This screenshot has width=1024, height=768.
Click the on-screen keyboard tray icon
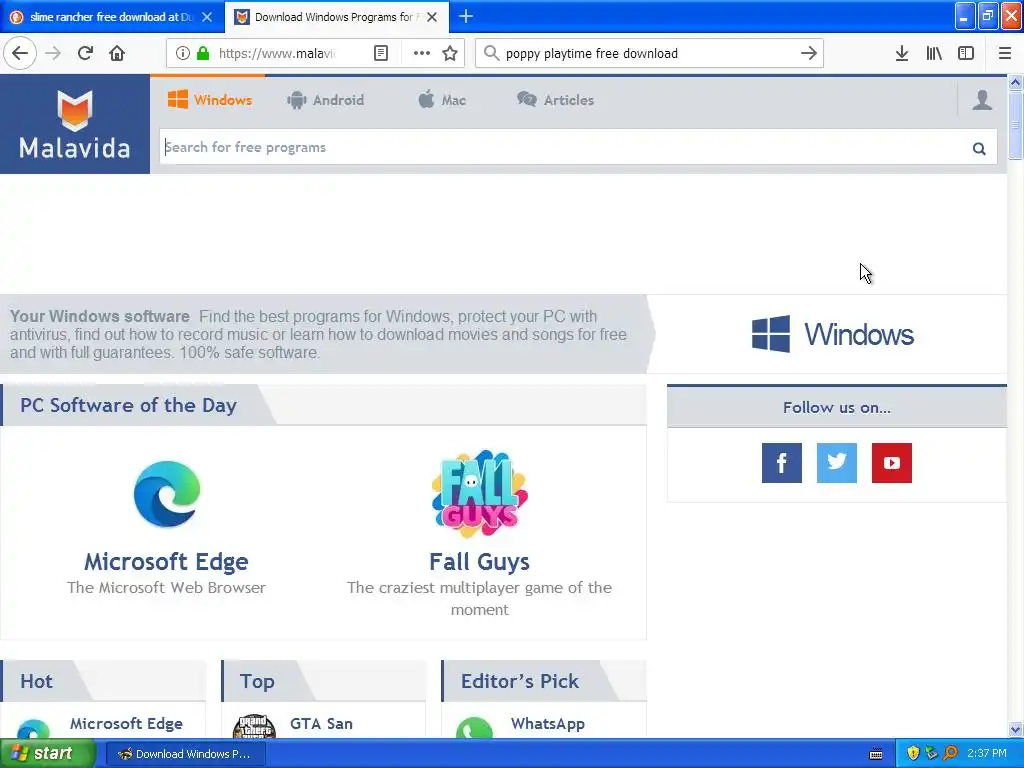876,754
